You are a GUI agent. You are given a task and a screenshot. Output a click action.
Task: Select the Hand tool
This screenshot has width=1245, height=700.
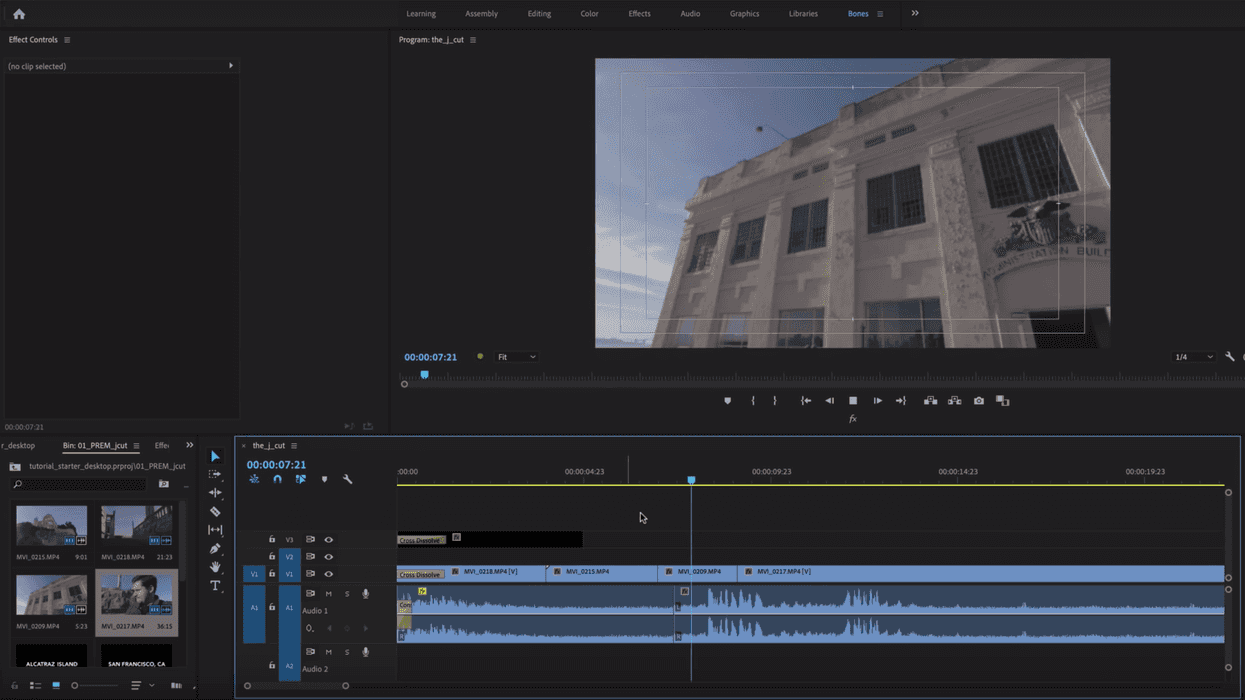pyautogui.click(x=215, y=567)
